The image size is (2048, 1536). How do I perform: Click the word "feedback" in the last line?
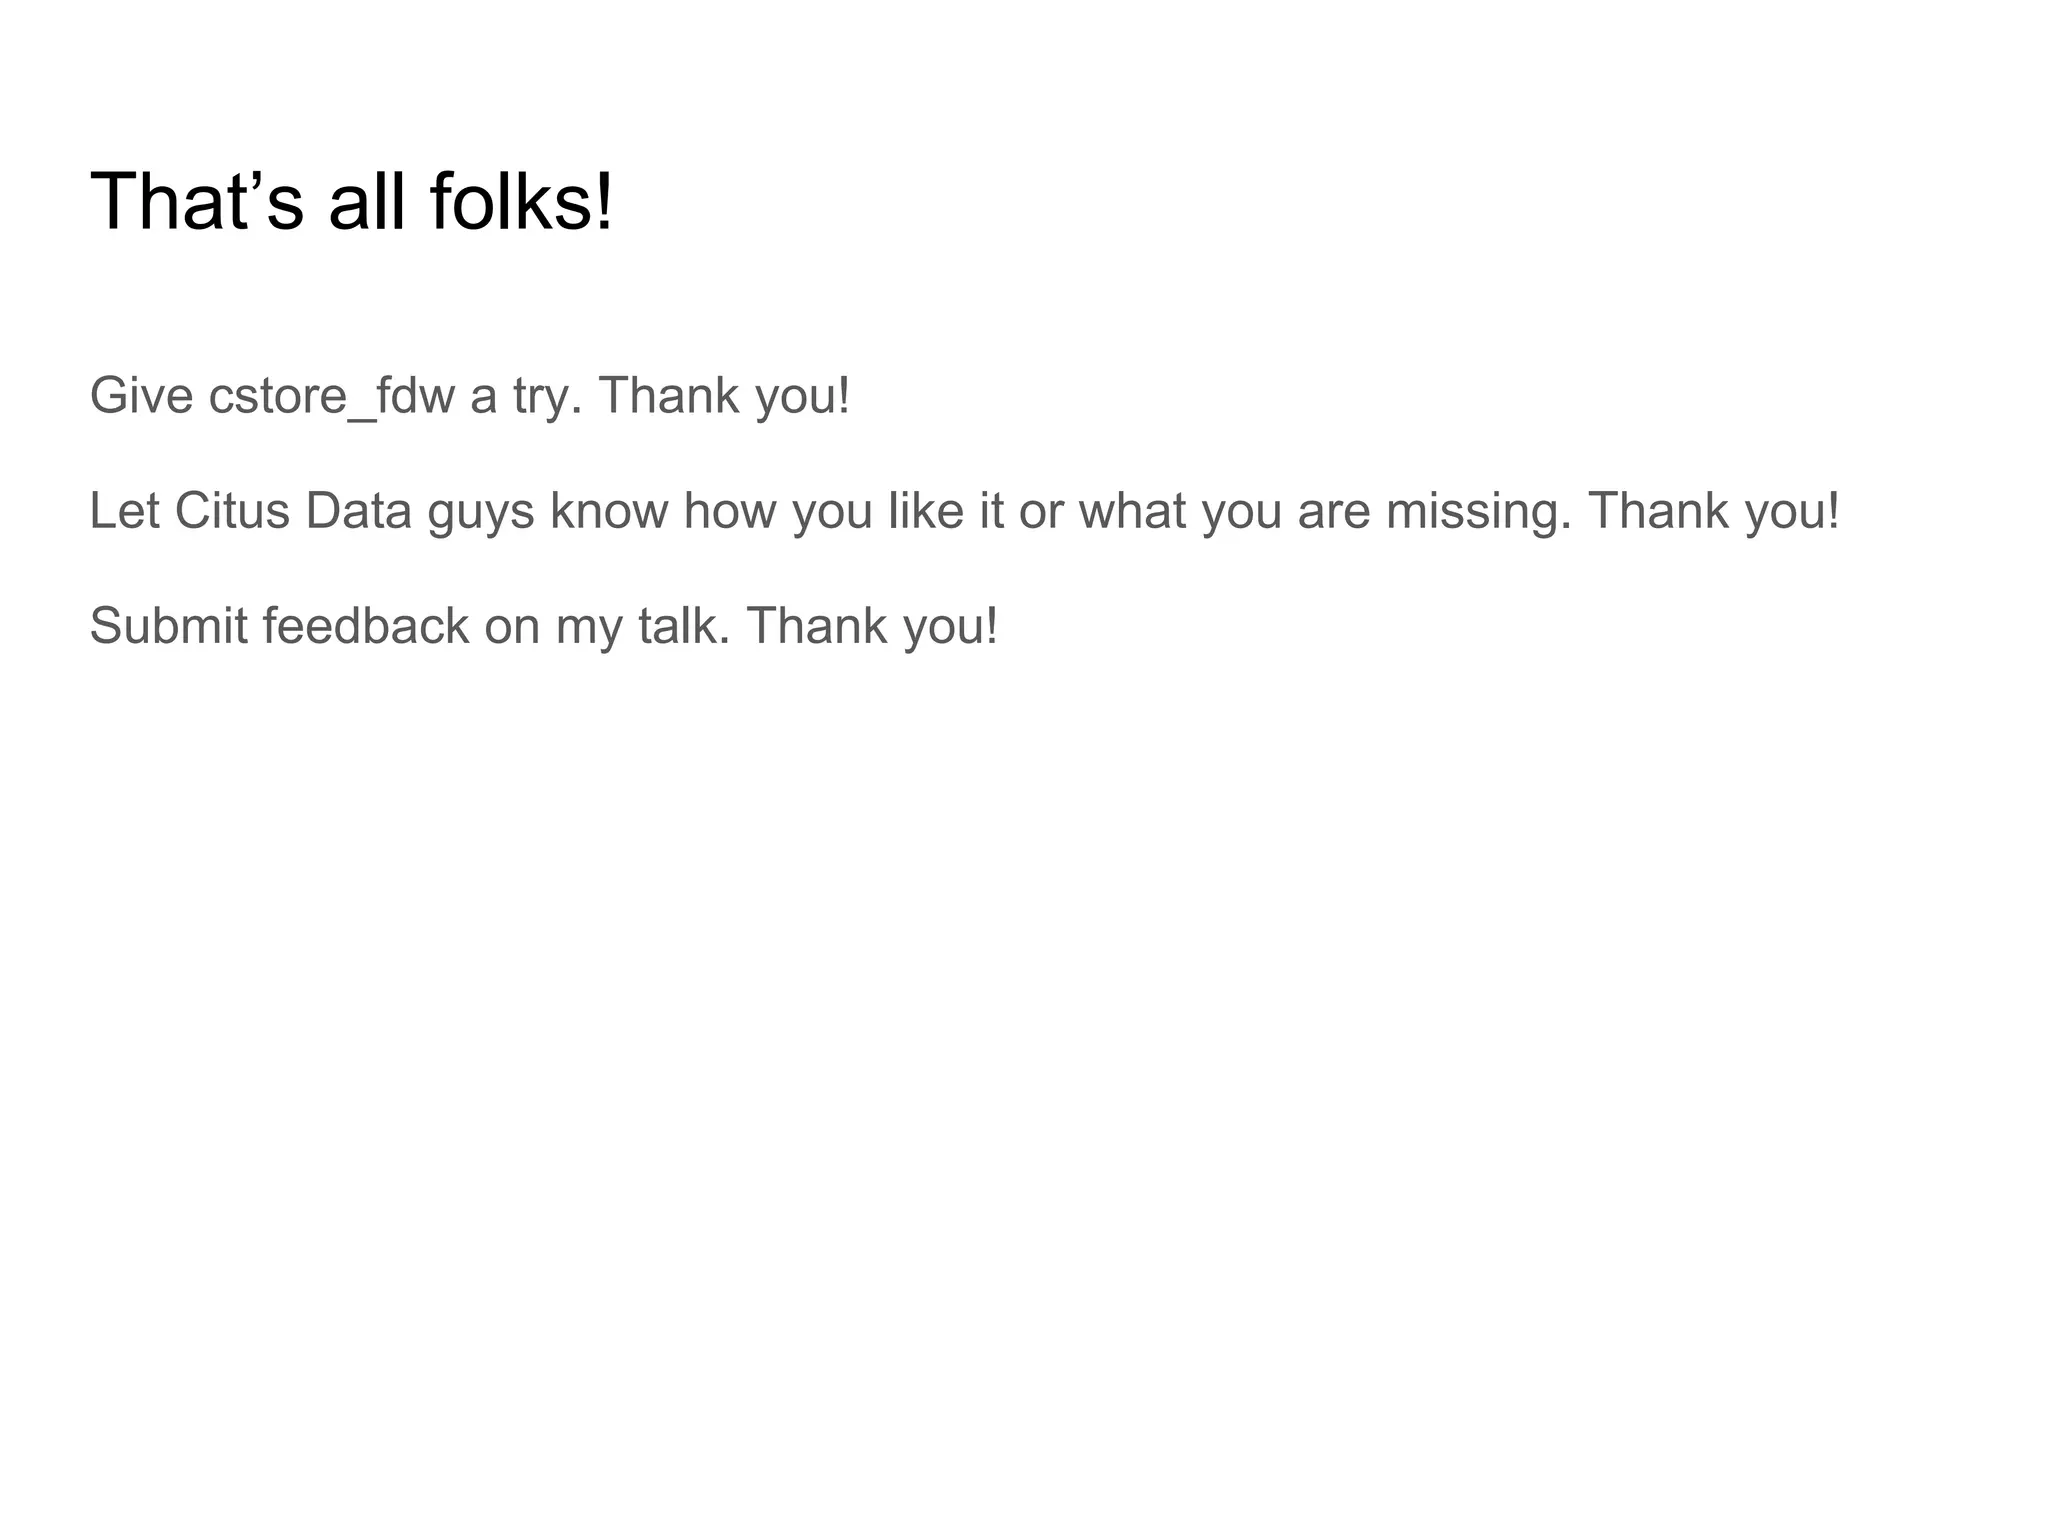(366, 626)
